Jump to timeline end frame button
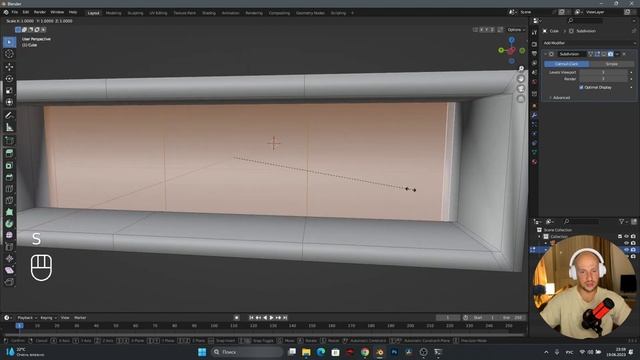This screenshot has height=360, width=640. [285, 318]
